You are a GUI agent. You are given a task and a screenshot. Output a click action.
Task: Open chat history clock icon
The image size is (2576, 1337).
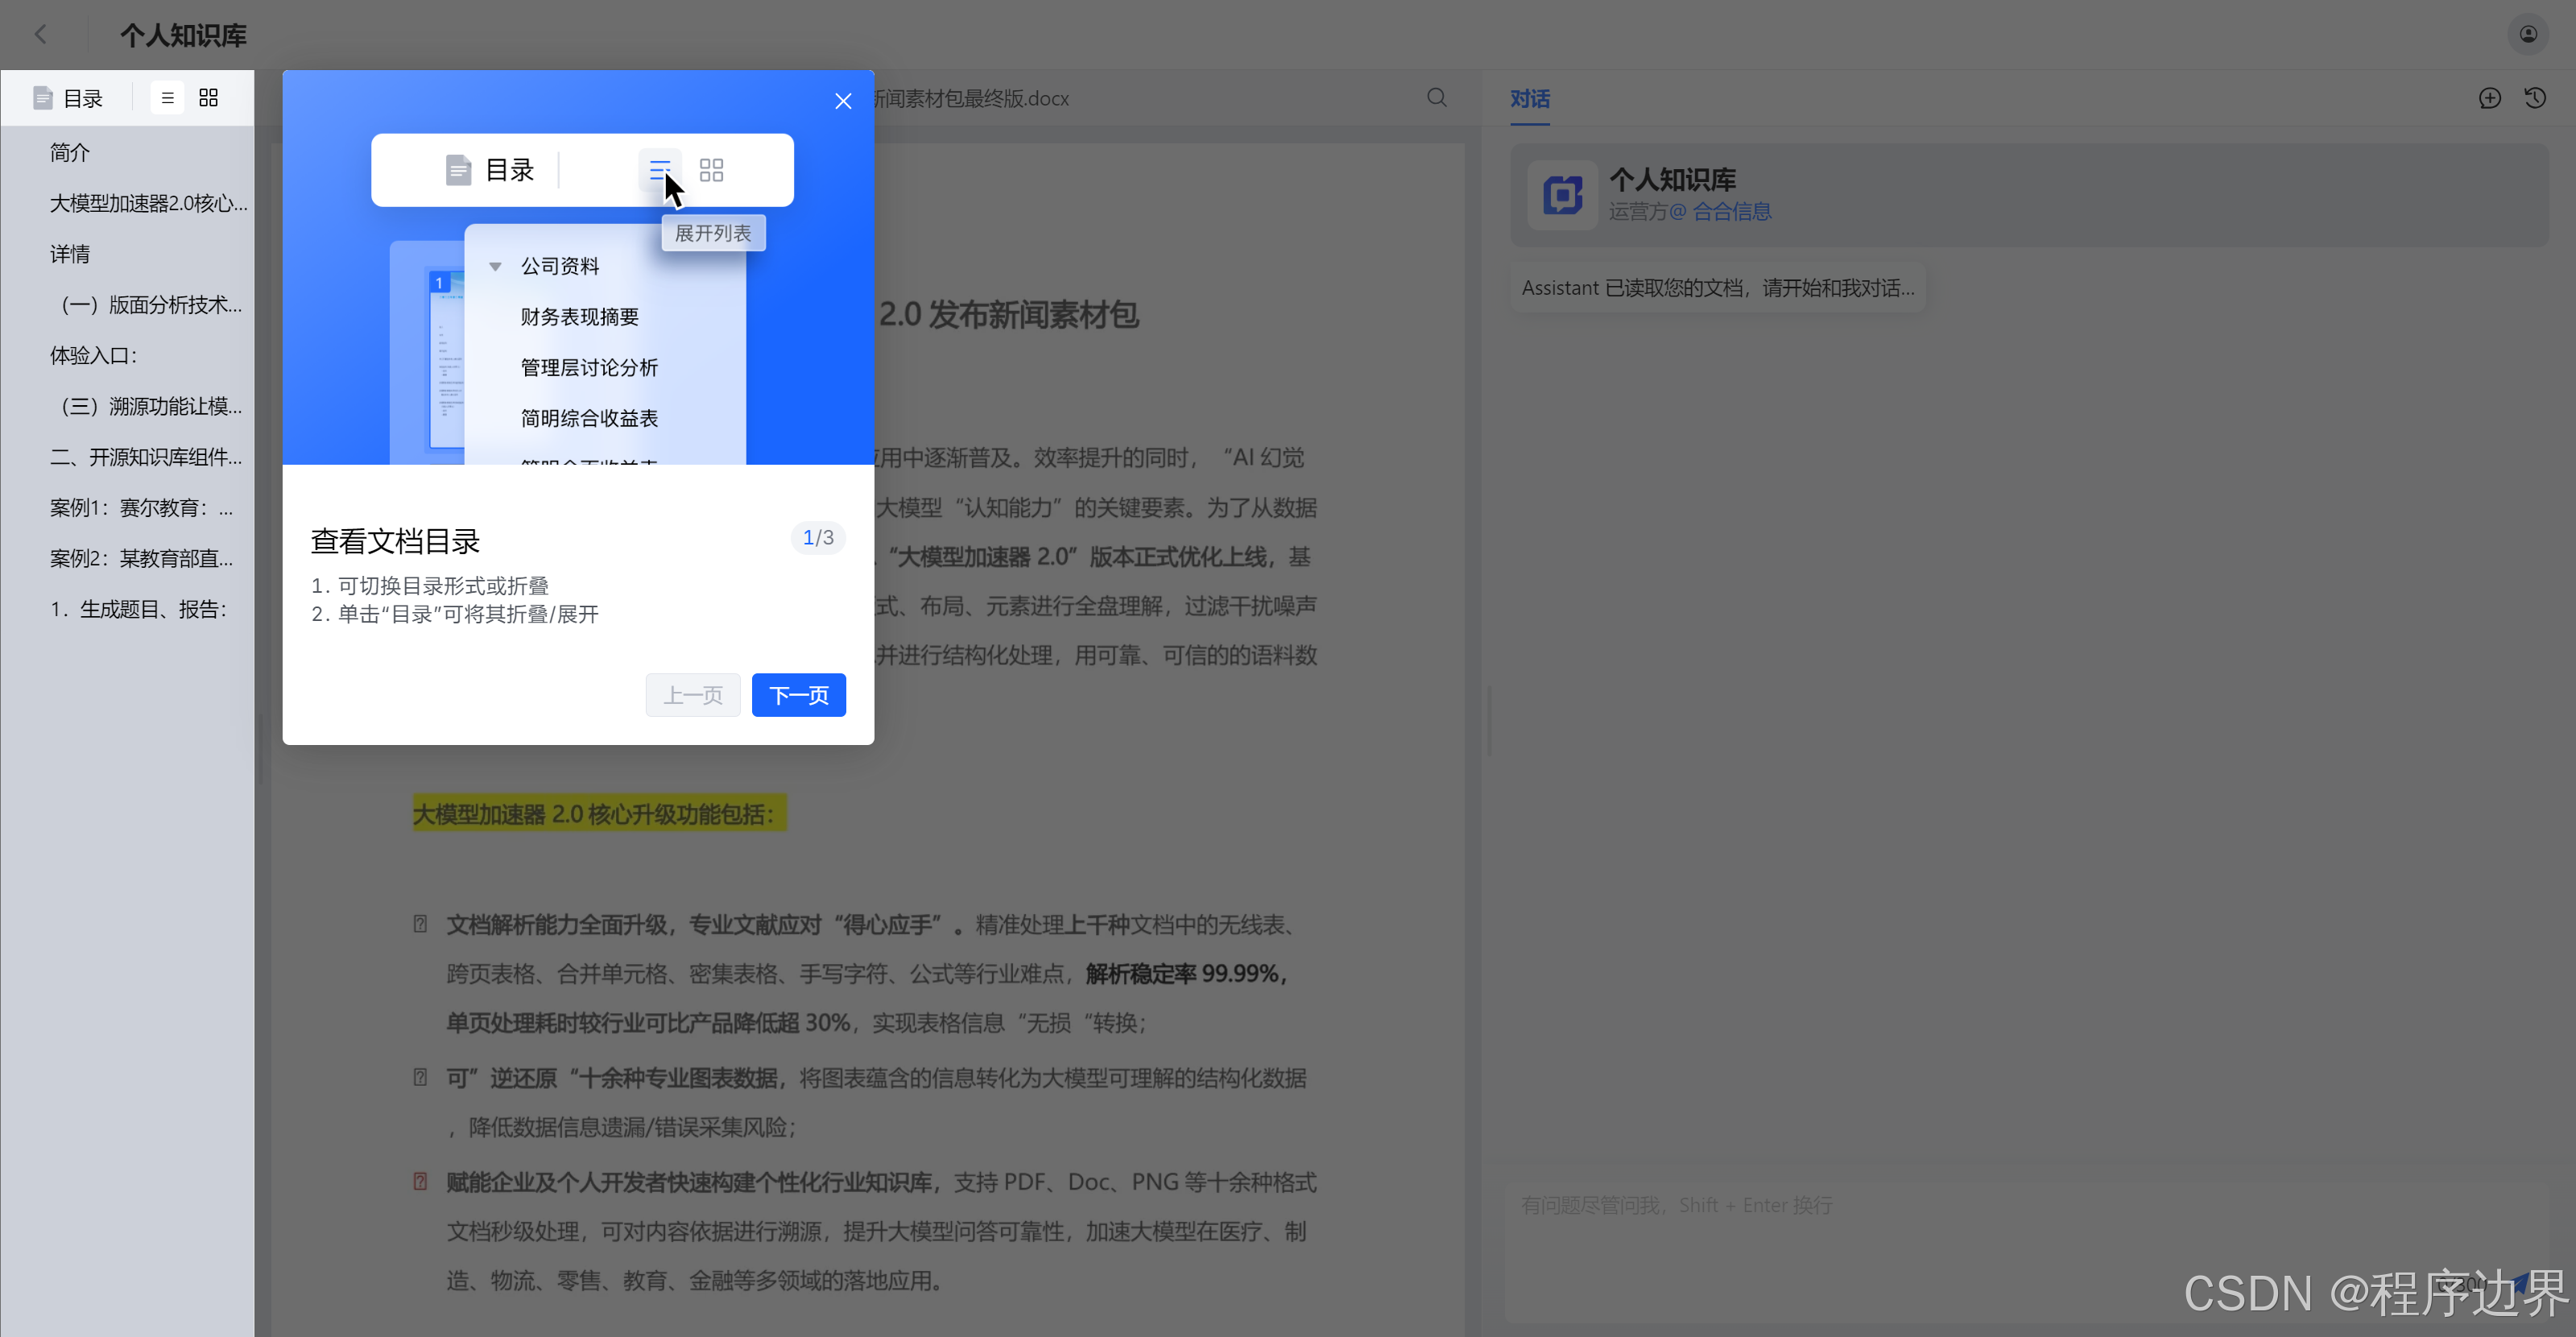tap(2534, 98)
